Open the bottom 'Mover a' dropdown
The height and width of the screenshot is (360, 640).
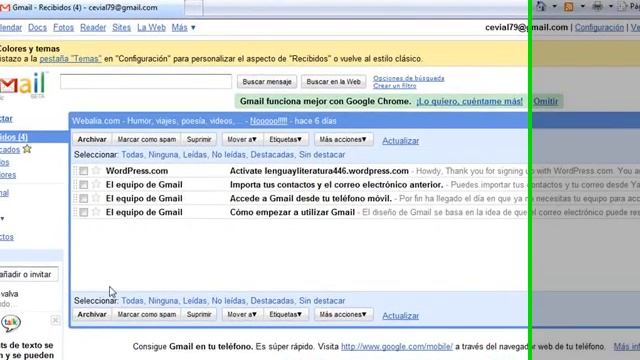tap(242, 315)
